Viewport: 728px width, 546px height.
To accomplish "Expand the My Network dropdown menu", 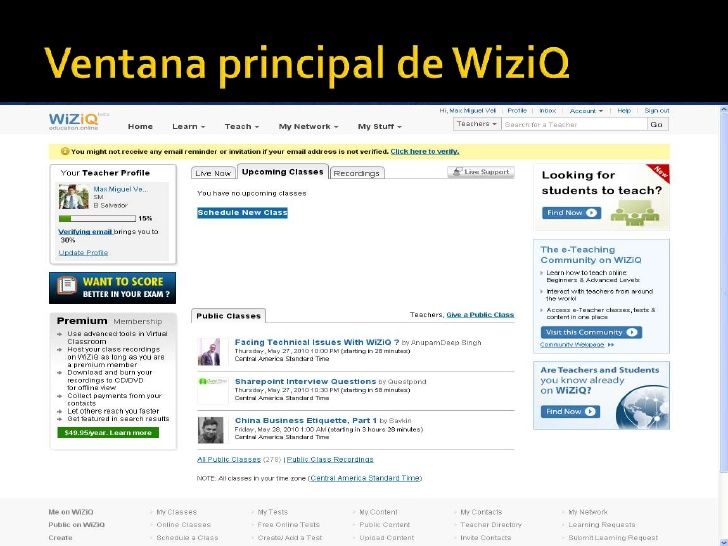I will [x=308, y=126].
